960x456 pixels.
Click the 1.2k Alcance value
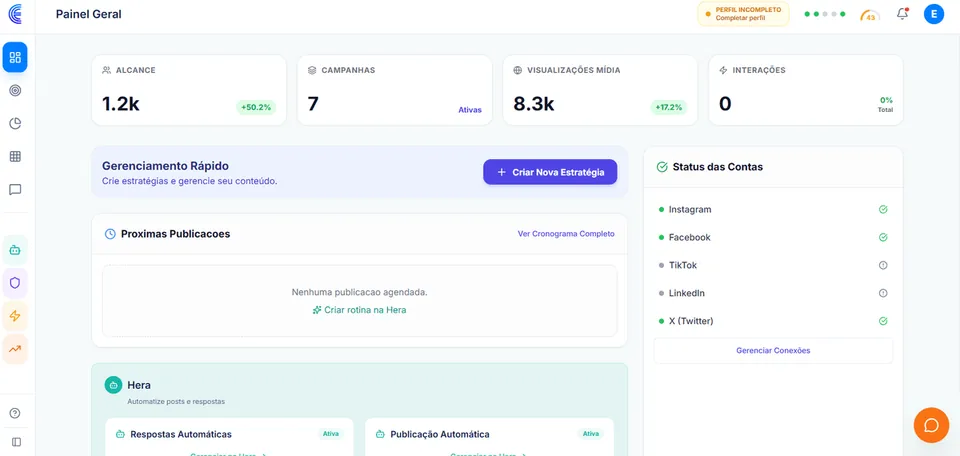121,104
